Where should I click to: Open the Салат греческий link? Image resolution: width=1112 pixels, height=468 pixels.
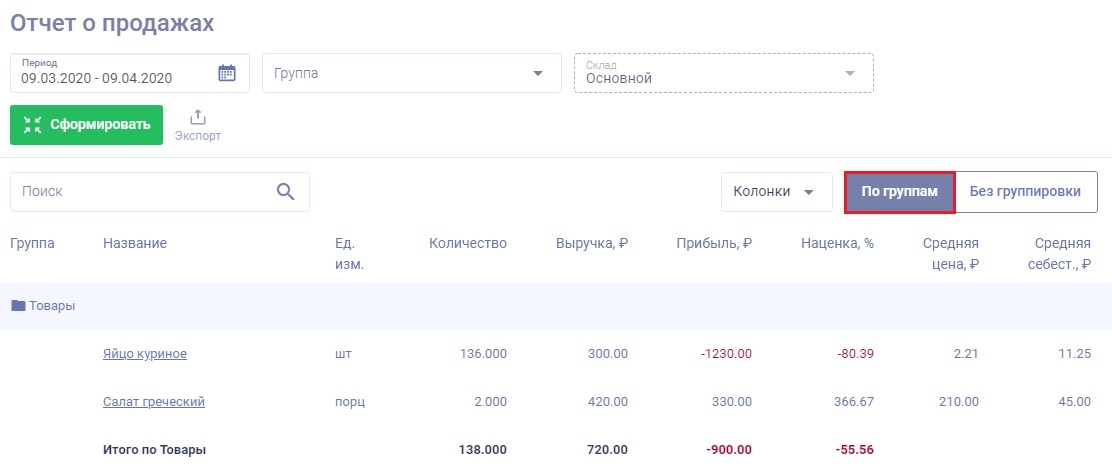154,402
